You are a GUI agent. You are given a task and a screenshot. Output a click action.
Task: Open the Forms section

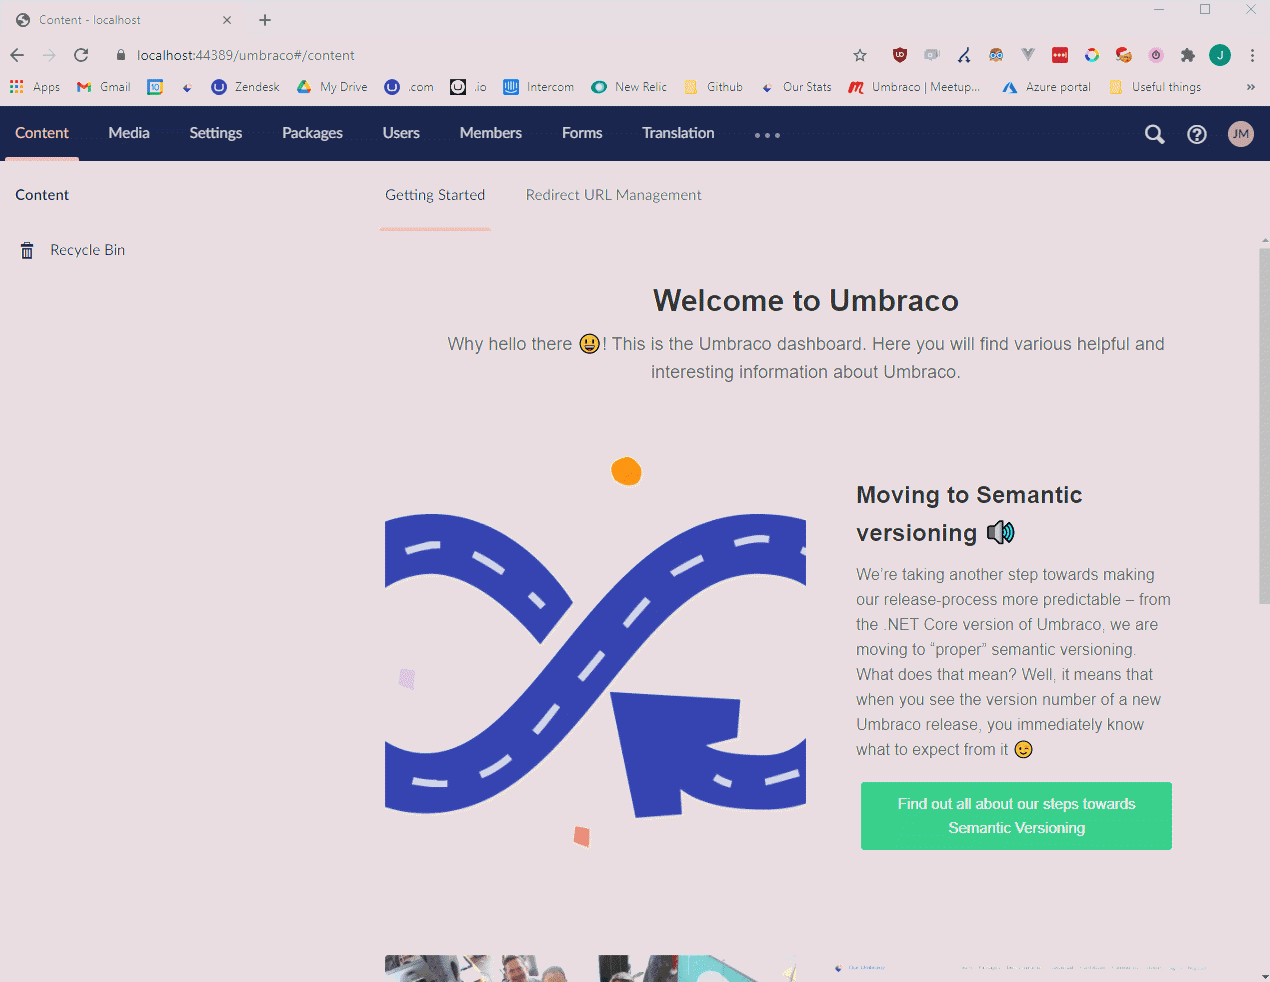(x=582, y=133)
